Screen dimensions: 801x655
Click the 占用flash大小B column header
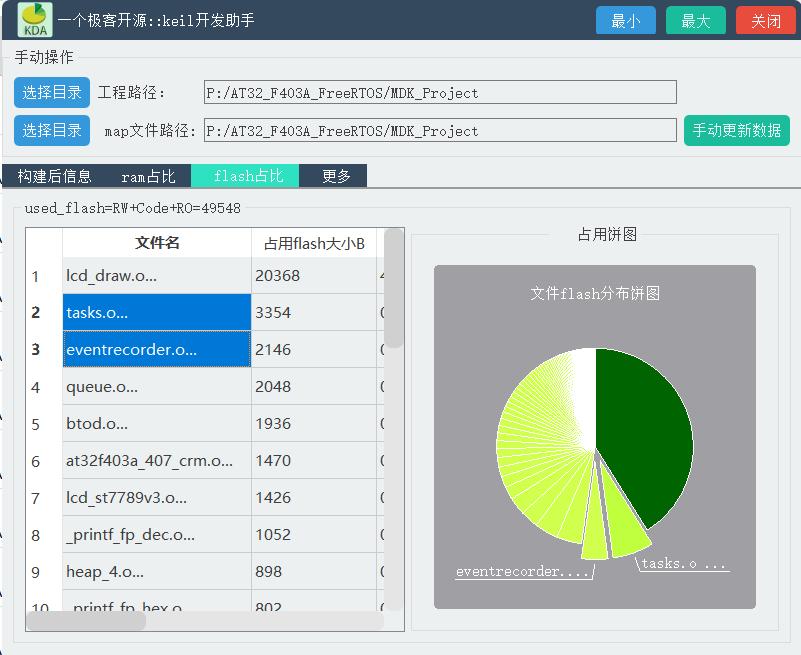313,242
